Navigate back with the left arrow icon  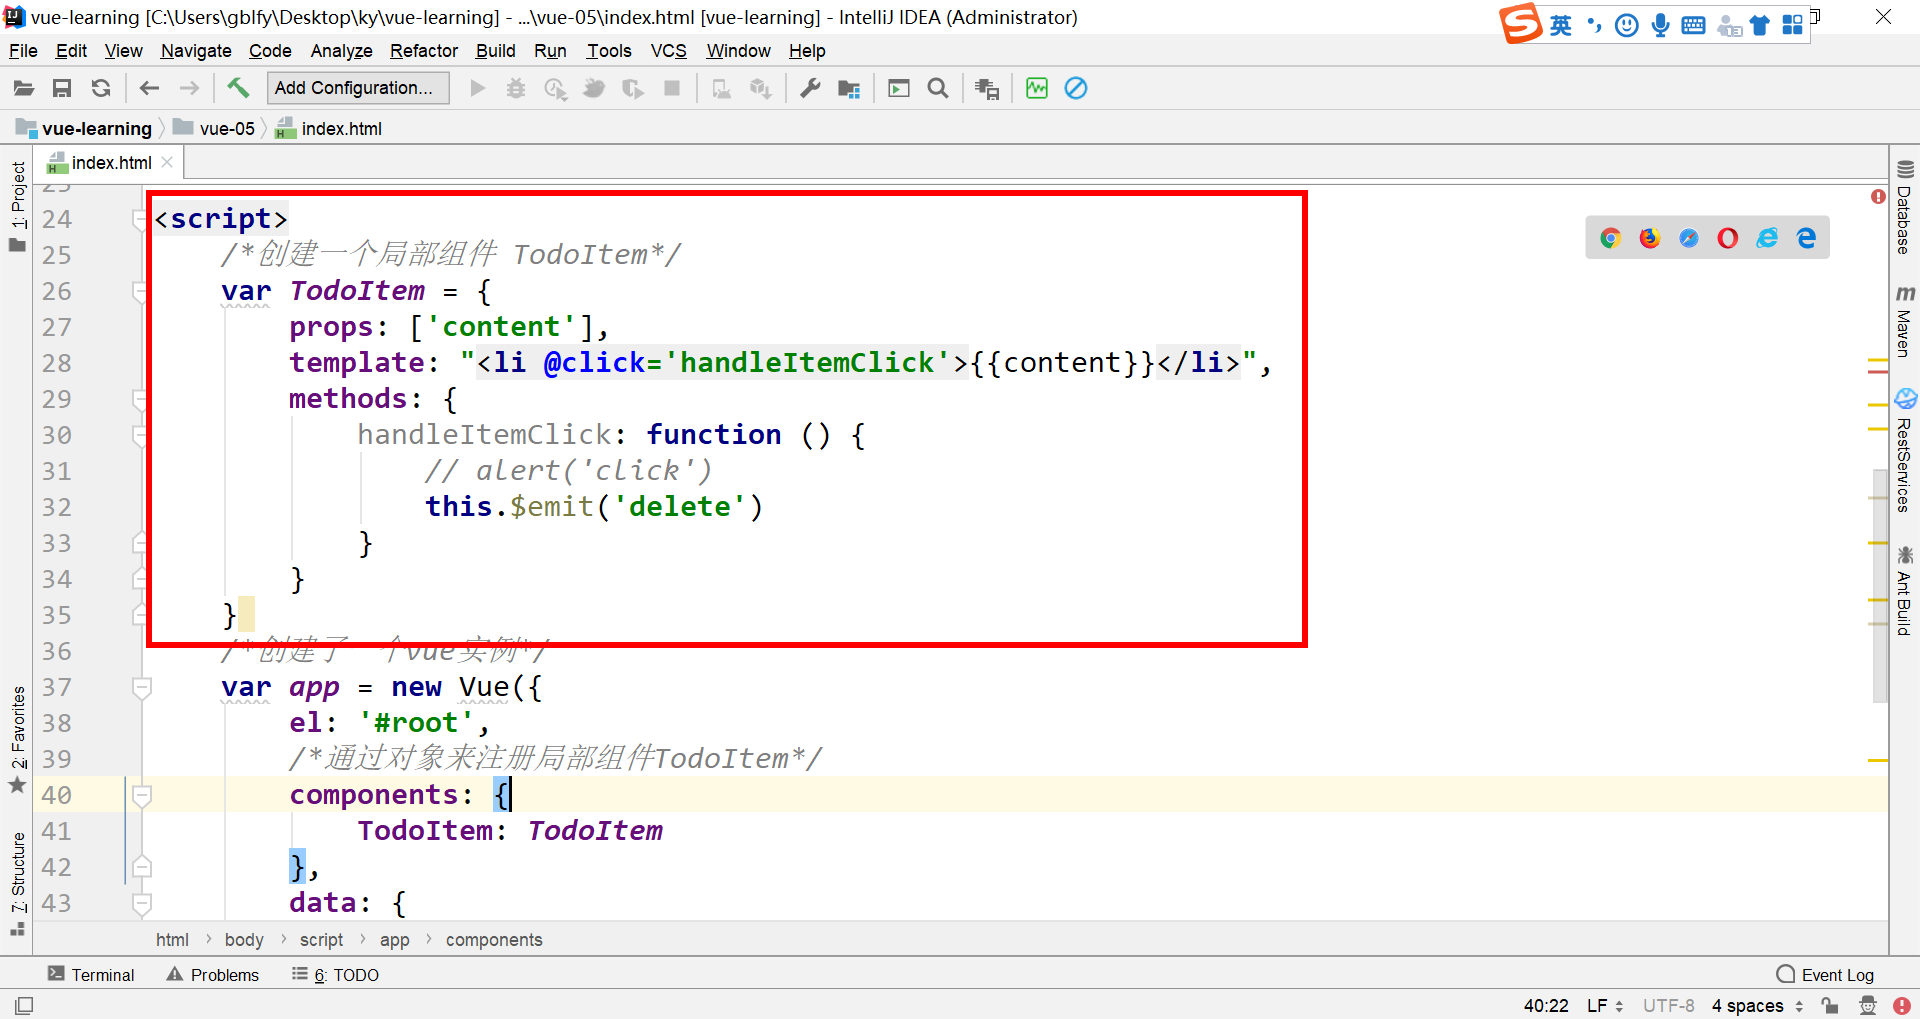click(x=149, y=89)
